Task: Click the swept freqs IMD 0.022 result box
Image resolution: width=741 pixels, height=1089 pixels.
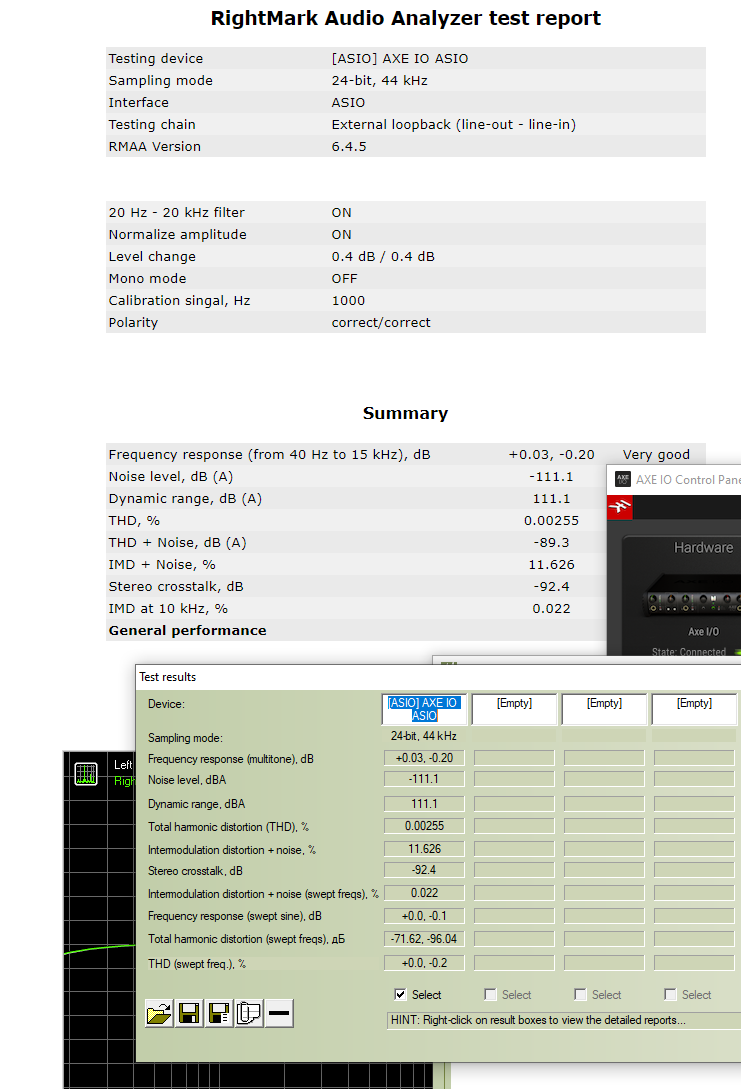Action: [x=424, y=892]
